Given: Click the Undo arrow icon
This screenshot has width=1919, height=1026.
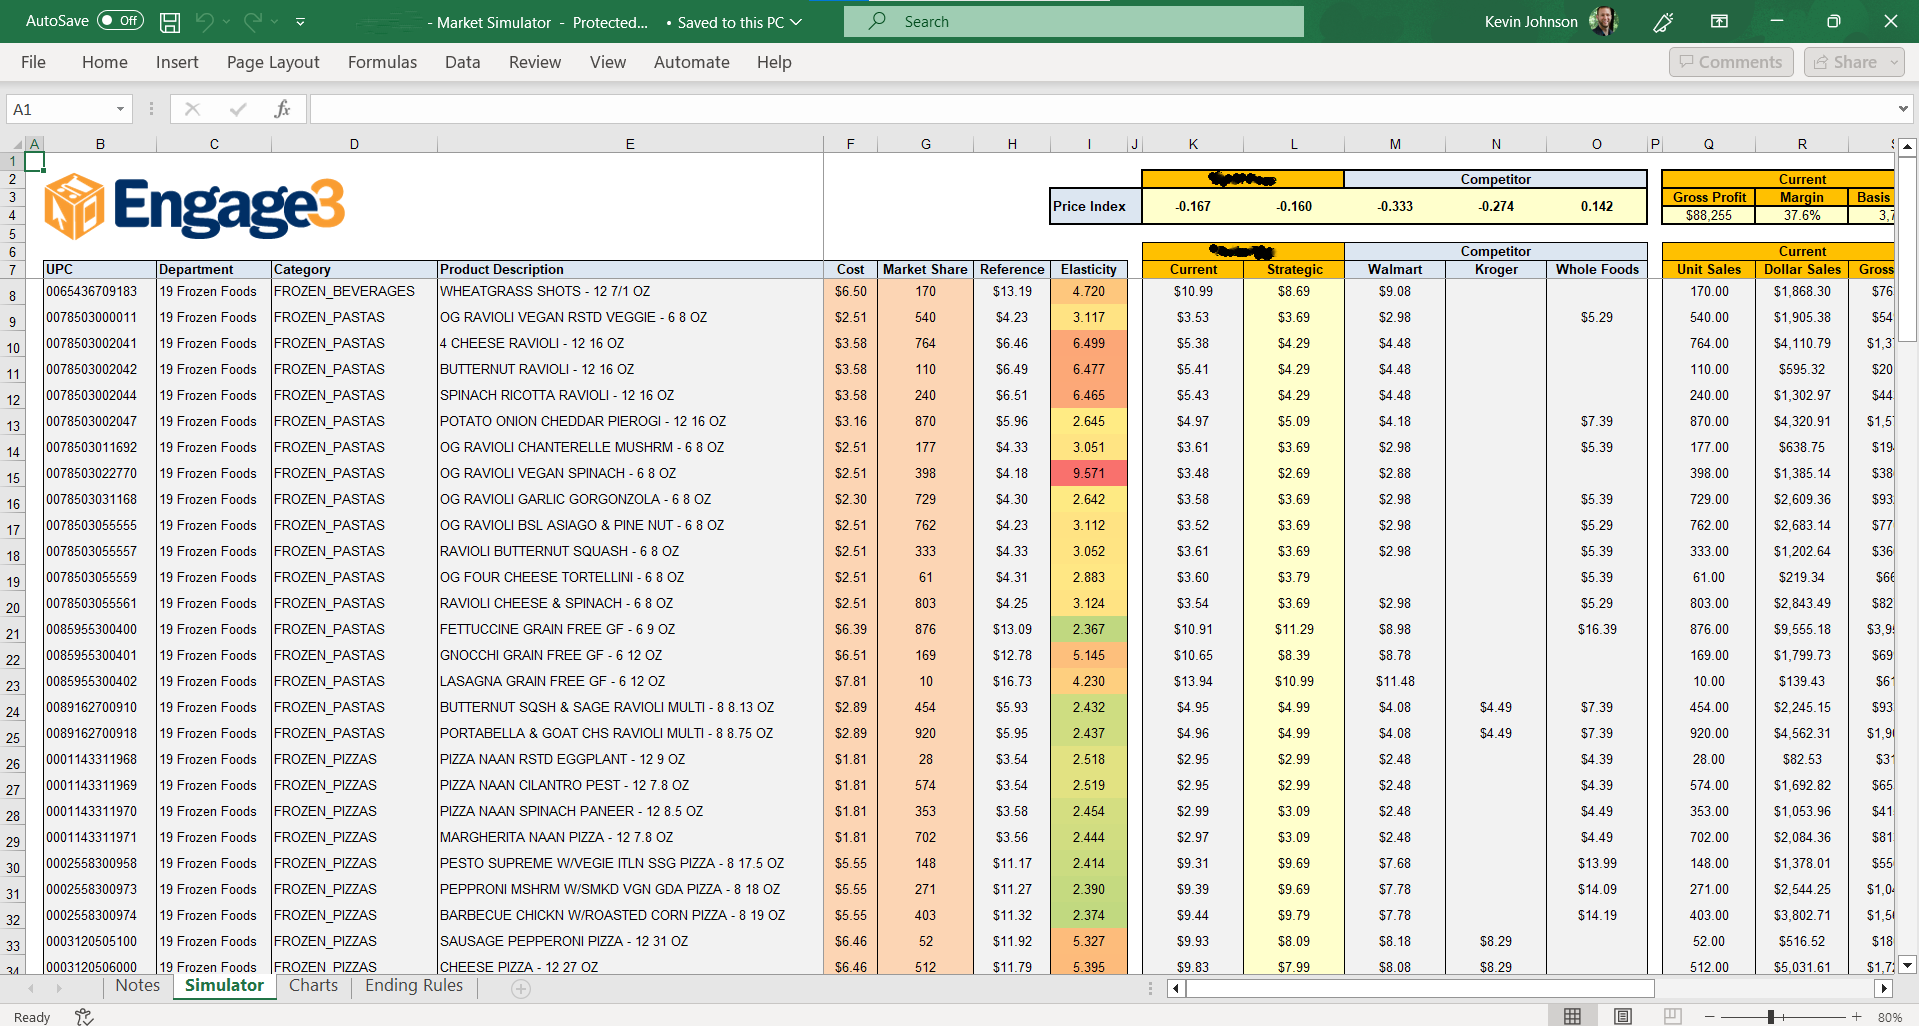Looking at the screenshot, I should [x=205, y=21].
